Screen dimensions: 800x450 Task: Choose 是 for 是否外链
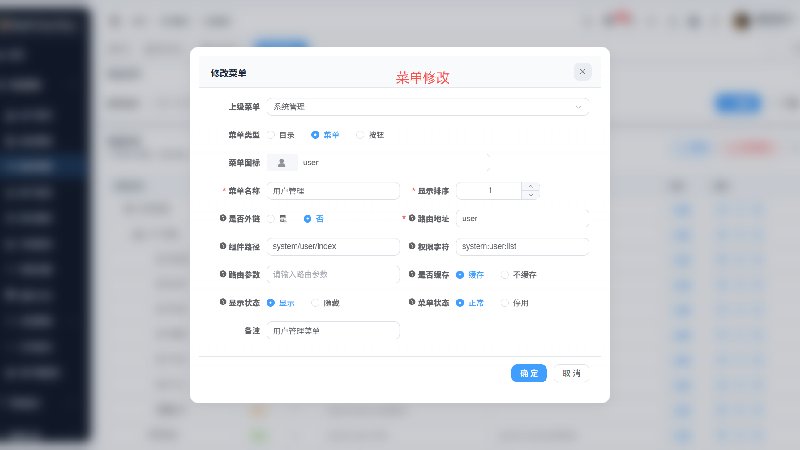[x=277, y=218]
